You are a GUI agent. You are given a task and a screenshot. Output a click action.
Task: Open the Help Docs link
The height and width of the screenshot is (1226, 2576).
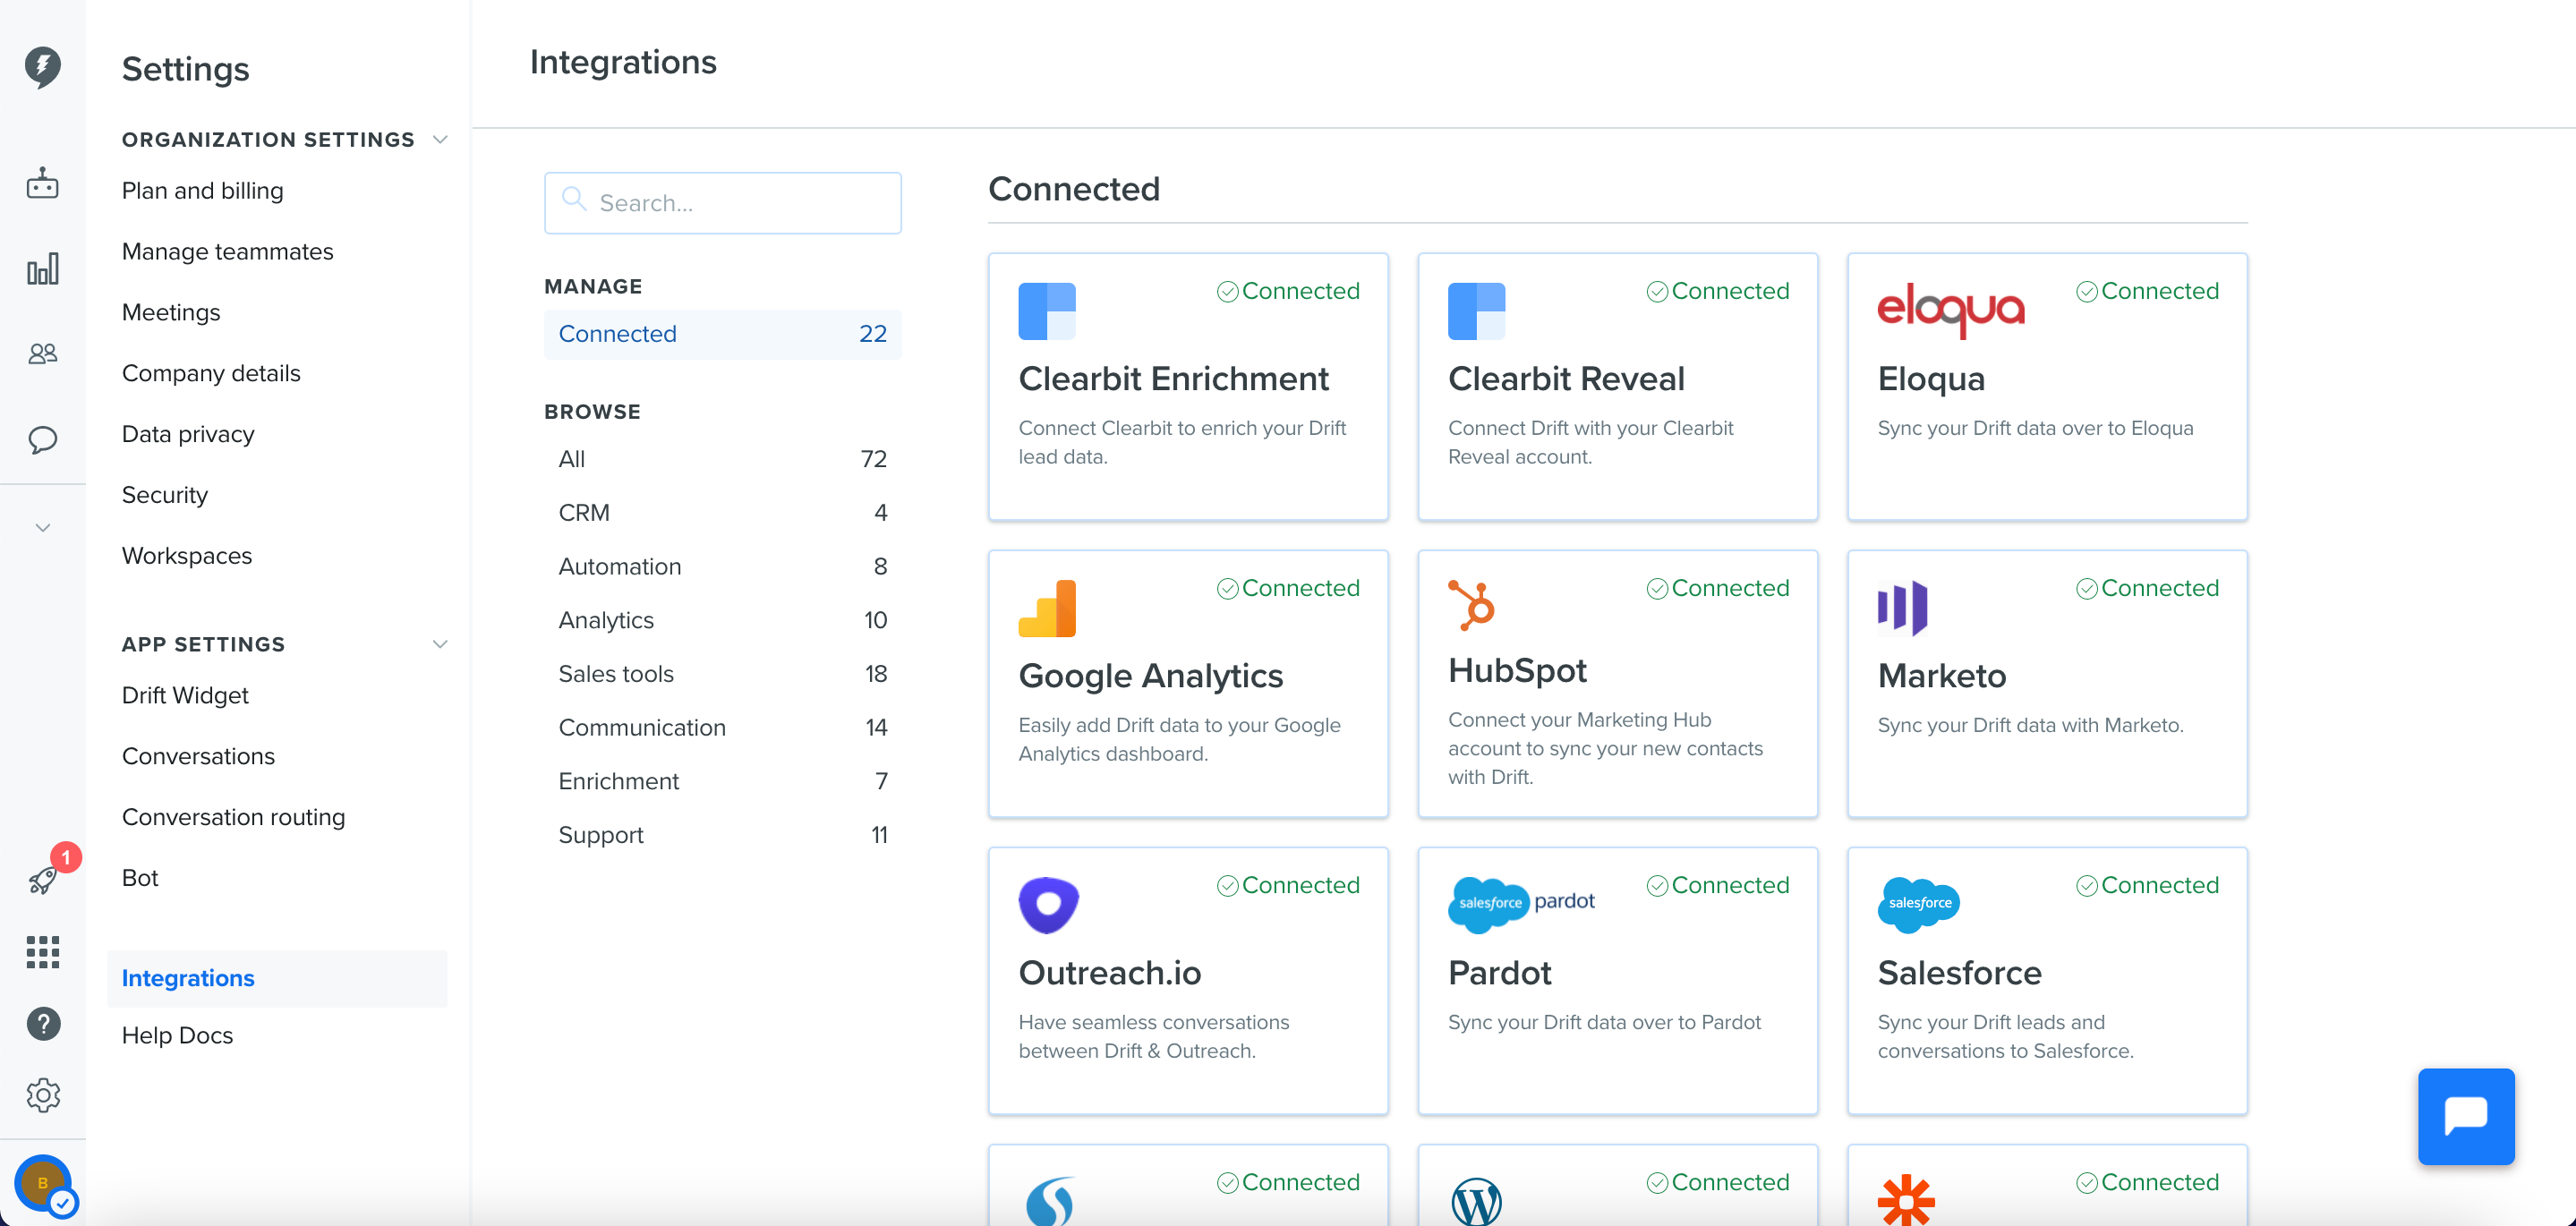[x=177, y=1035]
